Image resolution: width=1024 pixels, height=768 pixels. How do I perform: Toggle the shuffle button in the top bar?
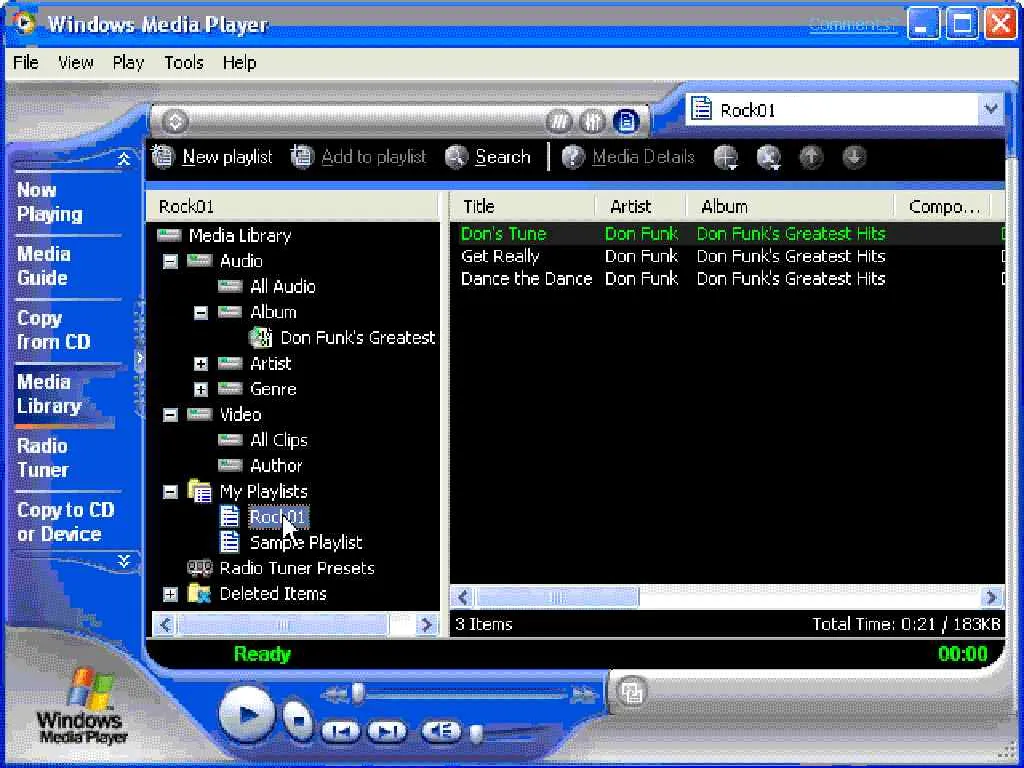click(558, 121)
